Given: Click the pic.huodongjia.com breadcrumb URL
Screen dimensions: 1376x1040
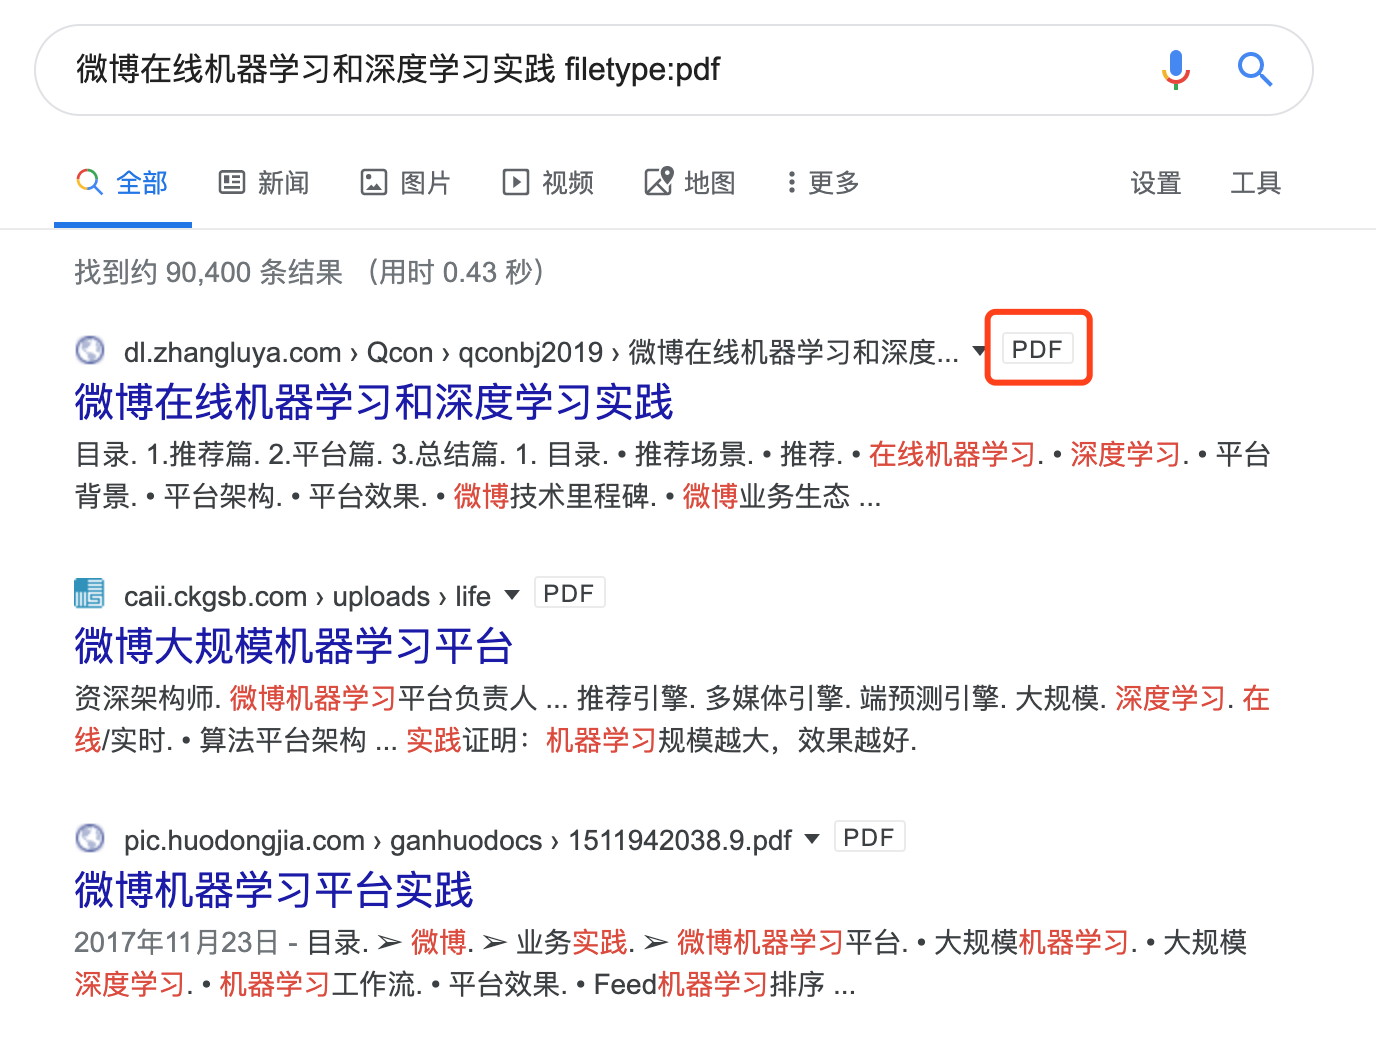Looking at the screenshot, I should 458,840.
